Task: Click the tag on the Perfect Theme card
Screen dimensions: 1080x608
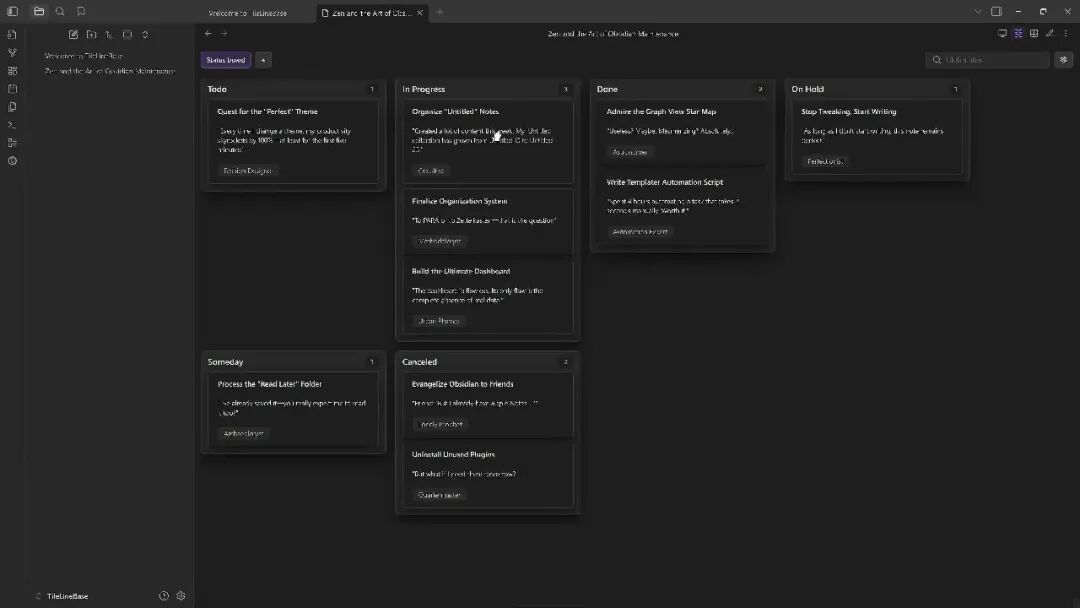Action: pos(247,171)
